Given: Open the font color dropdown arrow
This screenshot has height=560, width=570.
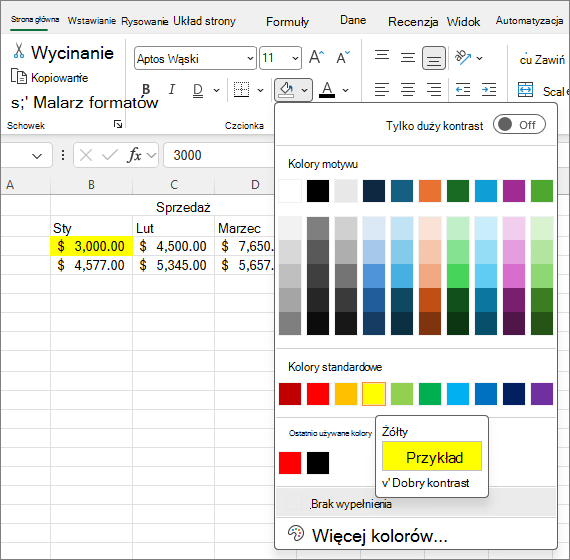Looking at the screenshot, I should (x=345, y=90).
